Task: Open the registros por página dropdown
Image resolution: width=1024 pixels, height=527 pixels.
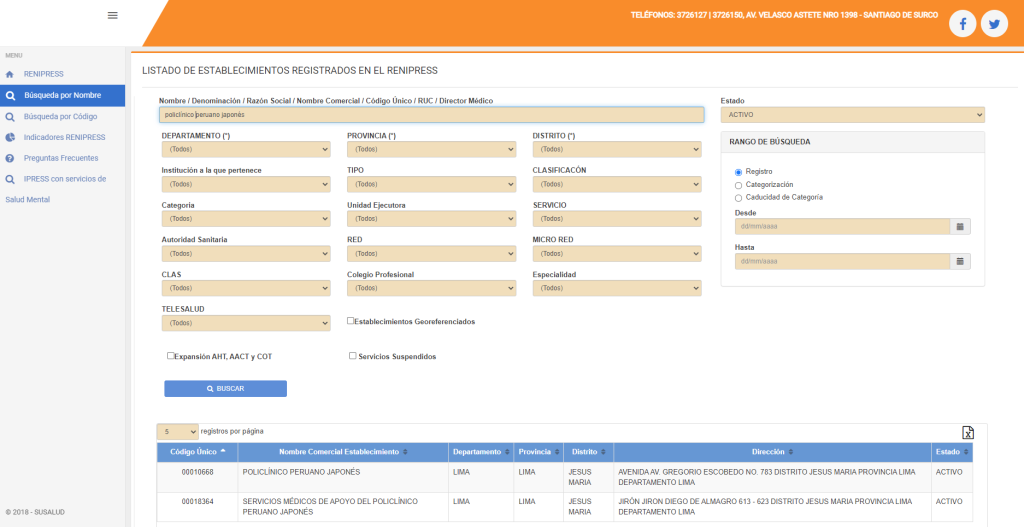Action: pos(177,432)
